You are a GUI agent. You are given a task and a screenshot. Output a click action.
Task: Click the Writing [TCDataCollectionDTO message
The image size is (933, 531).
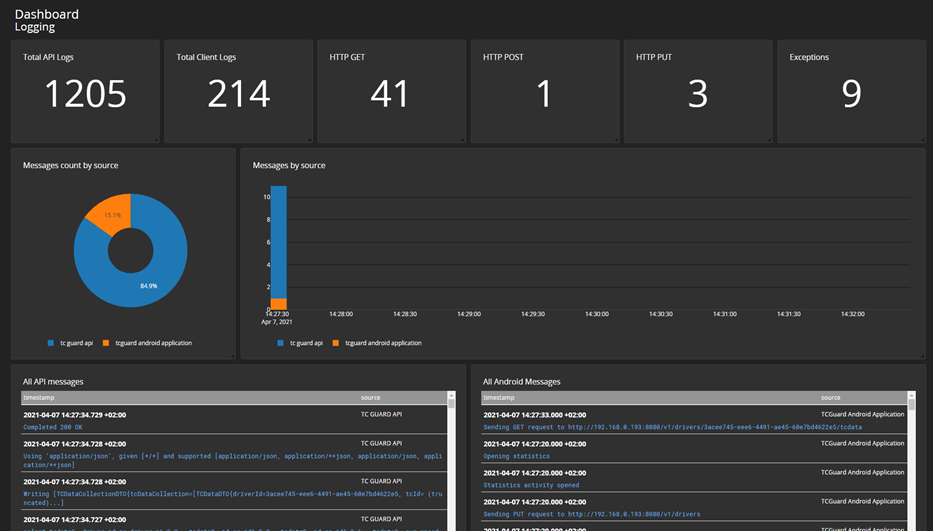233,498
